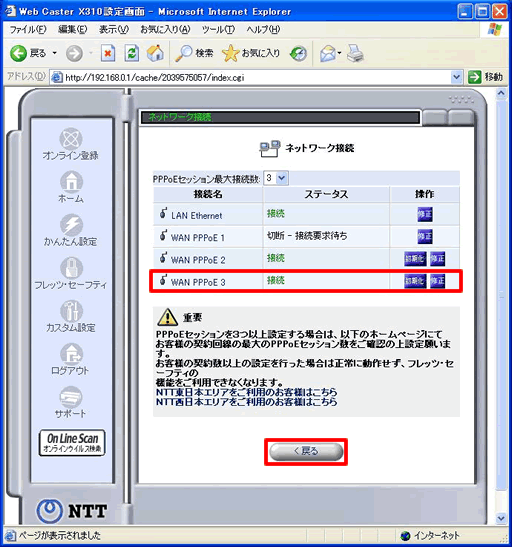The width and height of the screenshot is (512, 548).
Task: Open the 編集(E) menu
Action: (x=72, y=30)
